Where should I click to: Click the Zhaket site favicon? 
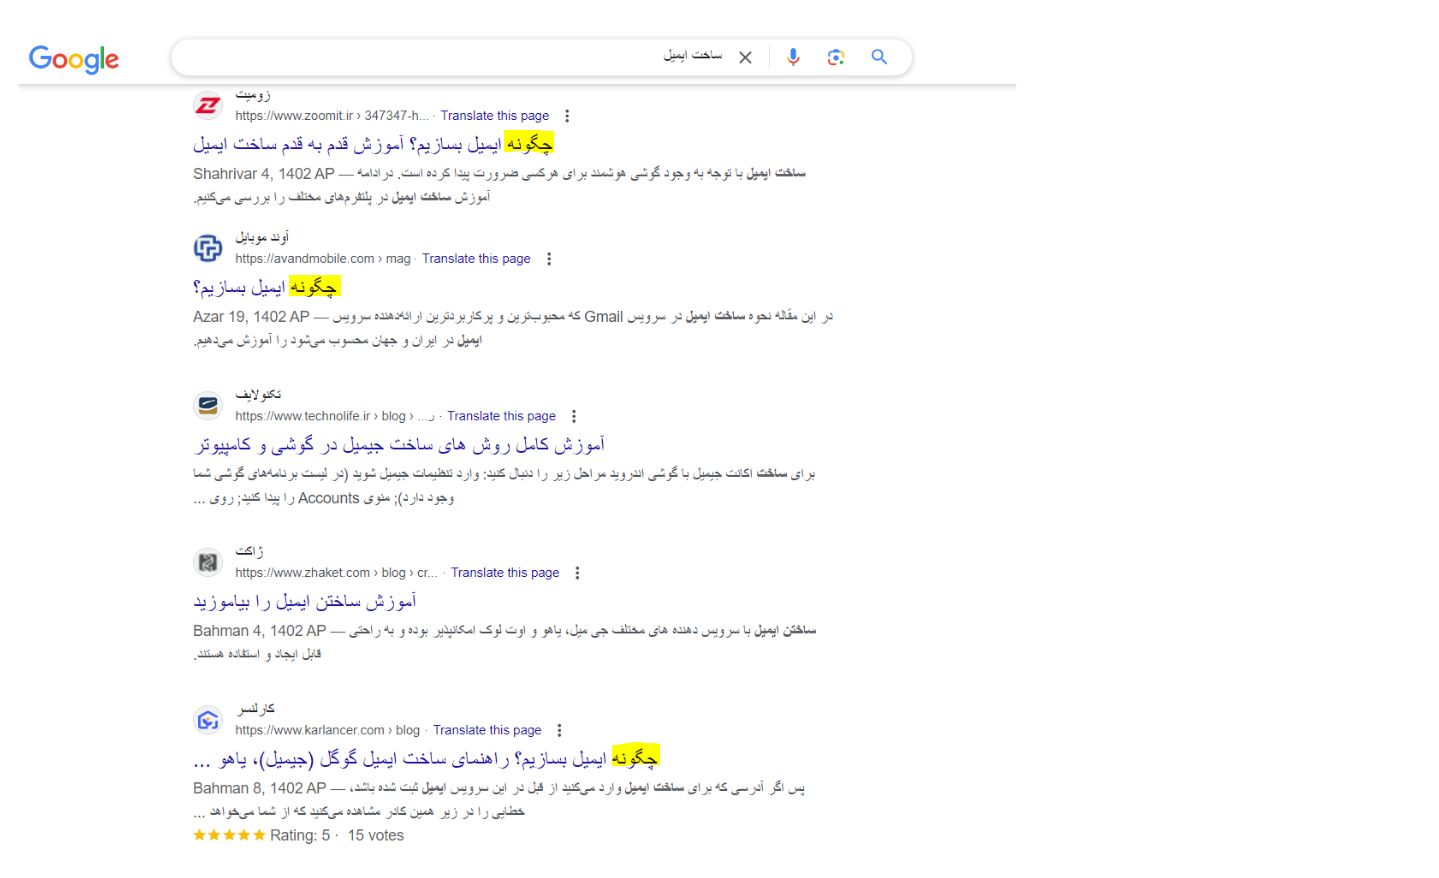click(208, 562)
